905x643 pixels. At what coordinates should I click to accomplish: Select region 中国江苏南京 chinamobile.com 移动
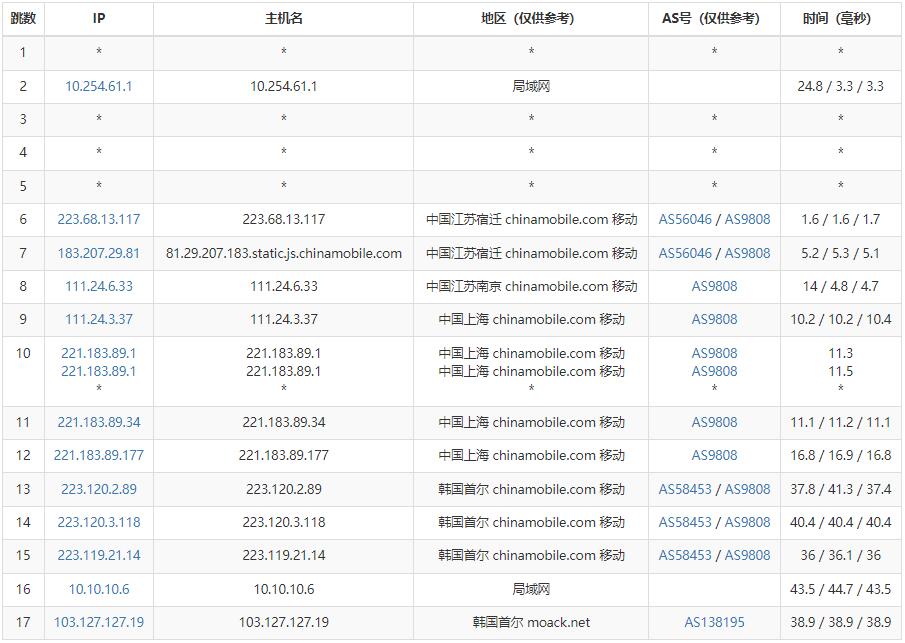531,286
